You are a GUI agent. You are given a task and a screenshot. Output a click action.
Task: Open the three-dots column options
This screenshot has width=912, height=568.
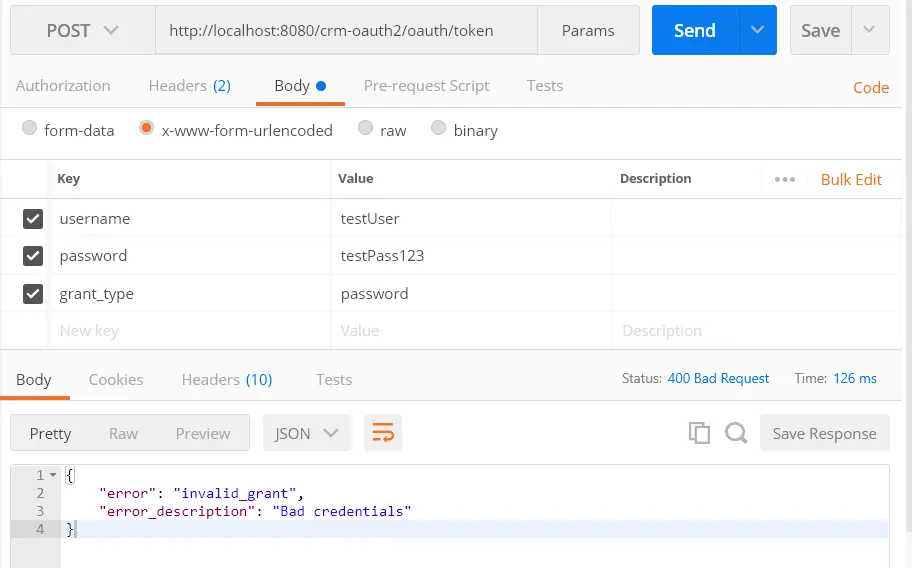point(785,180)
